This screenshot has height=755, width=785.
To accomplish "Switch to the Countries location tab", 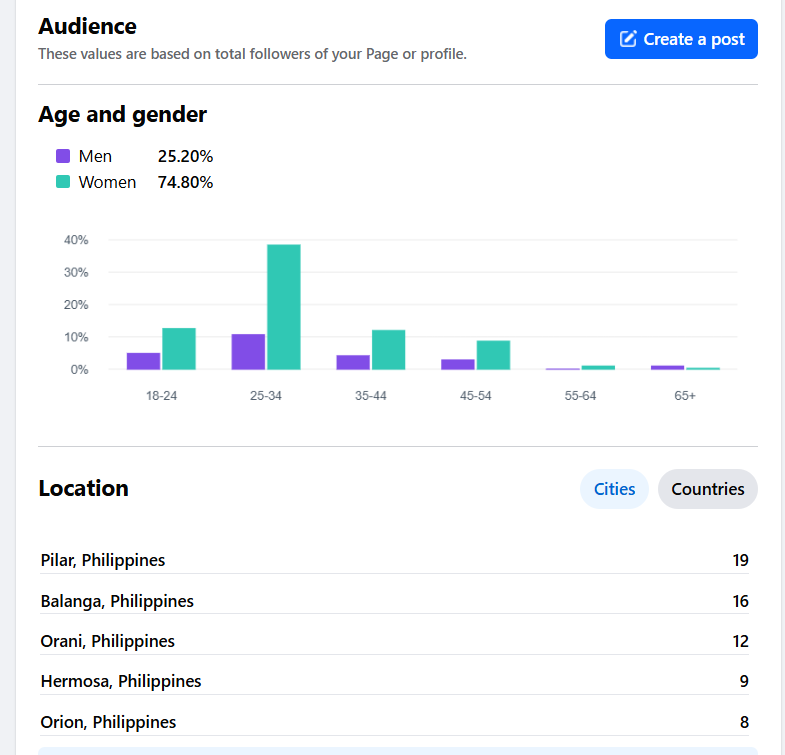I will 707,489.
